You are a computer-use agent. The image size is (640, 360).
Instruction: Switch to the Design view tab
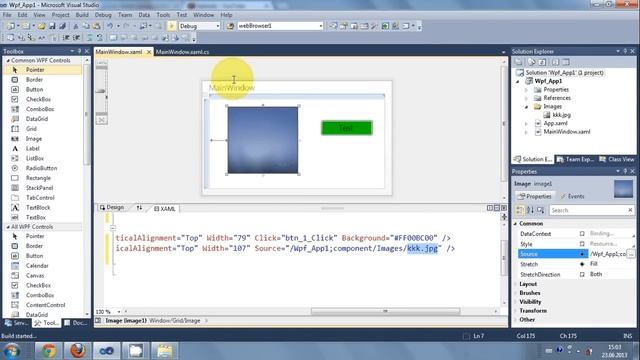pos(112,208)
